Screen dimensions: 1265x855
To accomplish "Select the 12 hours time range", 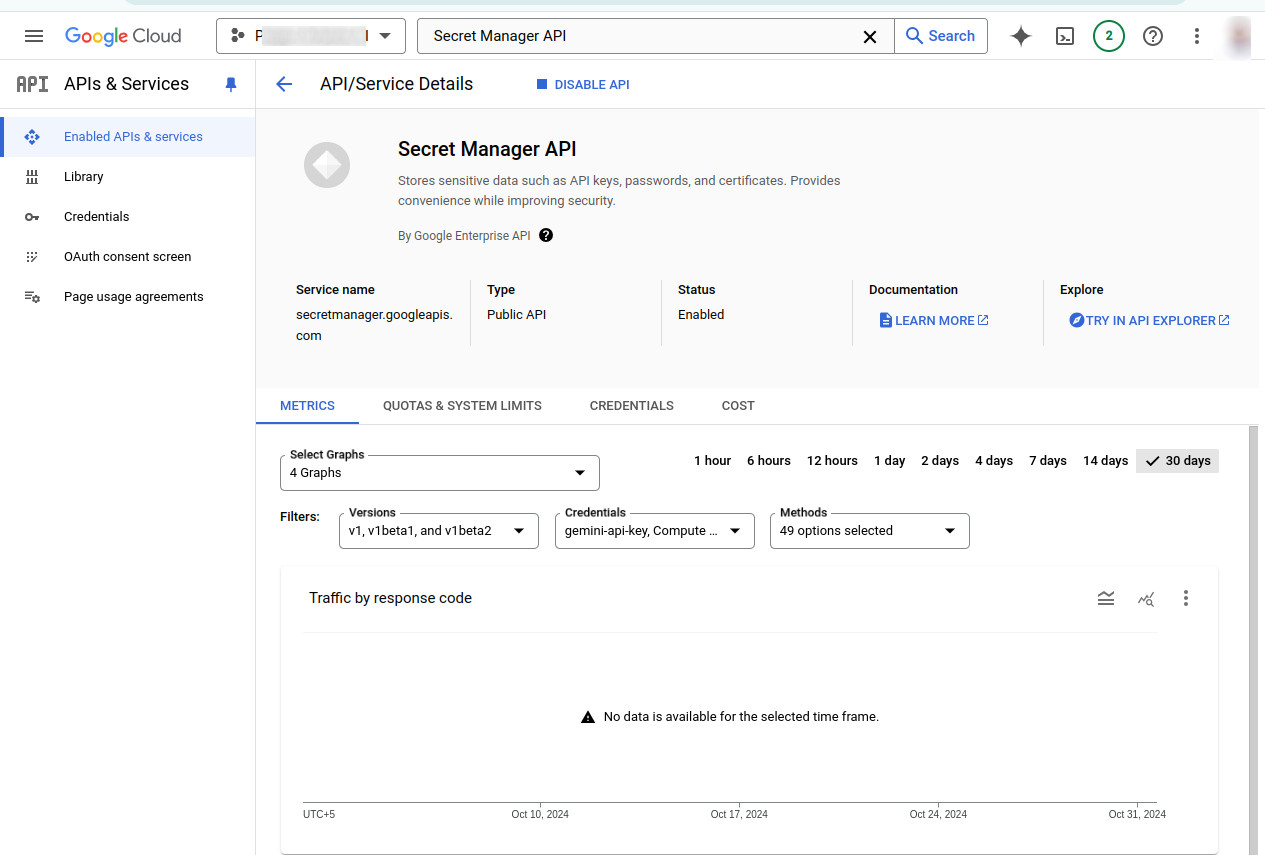I will 832,461.
